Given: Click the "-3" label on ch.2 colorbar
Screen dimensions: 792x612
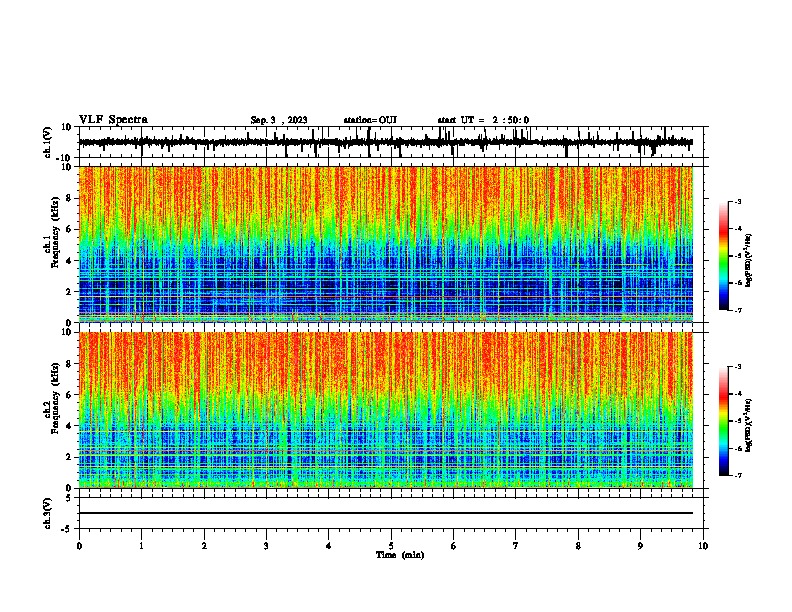Looking at the screenshot, I should (738, 367).
